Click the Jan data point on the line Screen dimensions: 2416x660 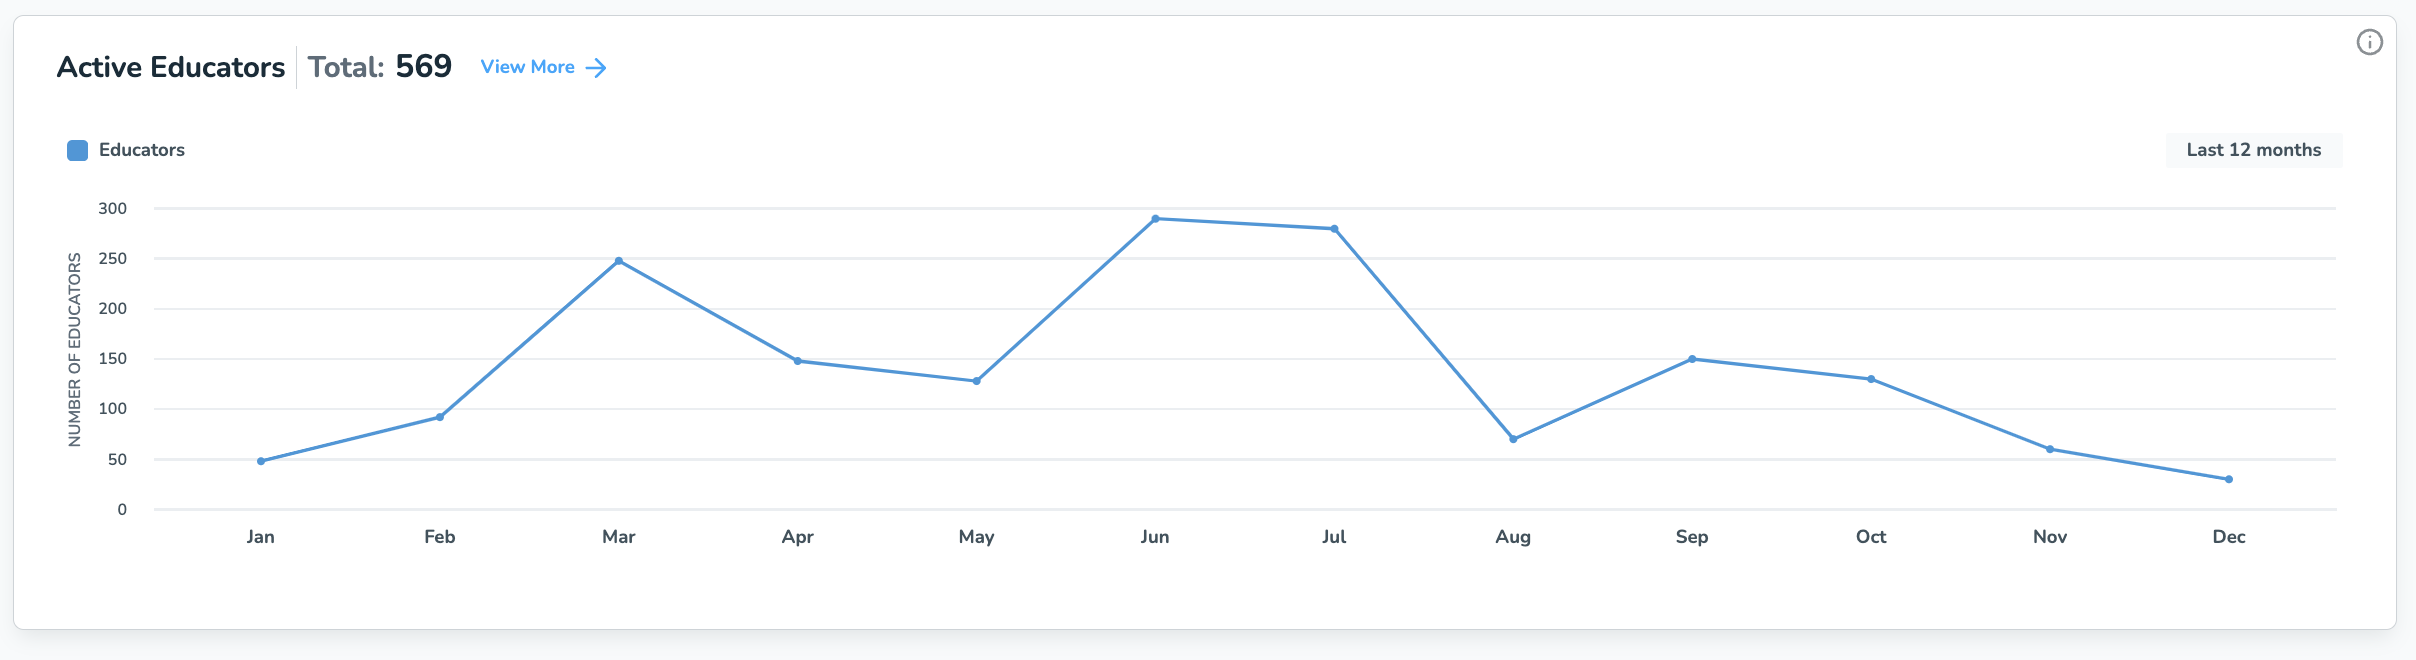(261, 461)
